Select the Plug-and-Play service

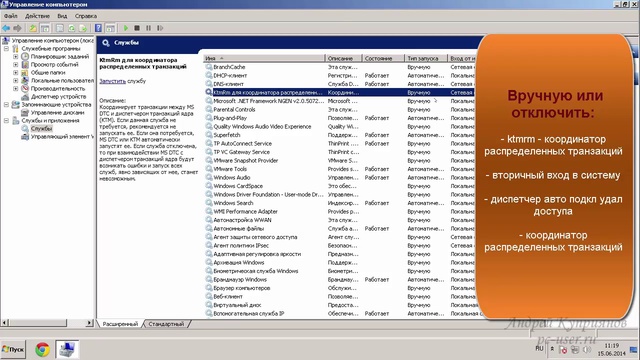click(339, 118)
